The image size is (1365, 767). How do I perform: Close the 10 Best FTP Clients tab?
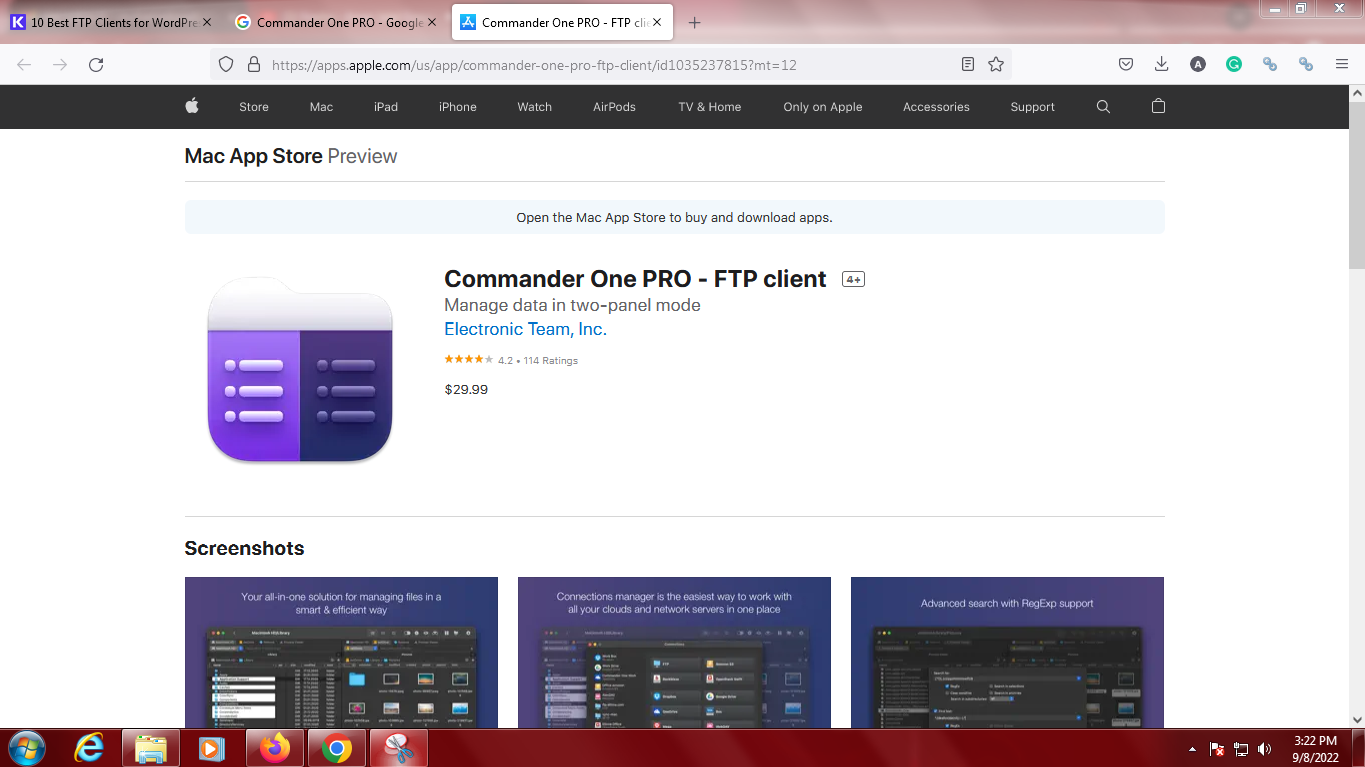pyautogui.click(x=207, y=22)
